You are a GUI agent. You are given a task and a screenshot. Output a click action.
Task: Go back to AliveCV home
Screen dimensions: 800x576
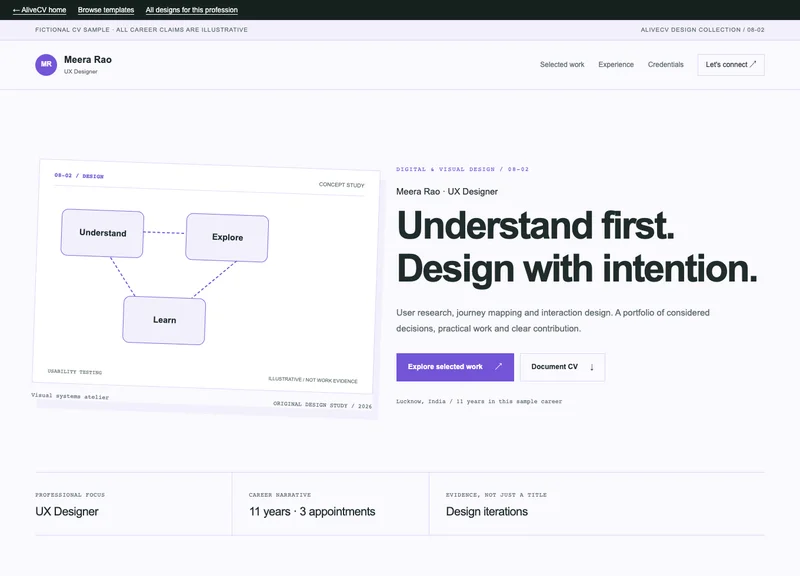tap(39, 10)
